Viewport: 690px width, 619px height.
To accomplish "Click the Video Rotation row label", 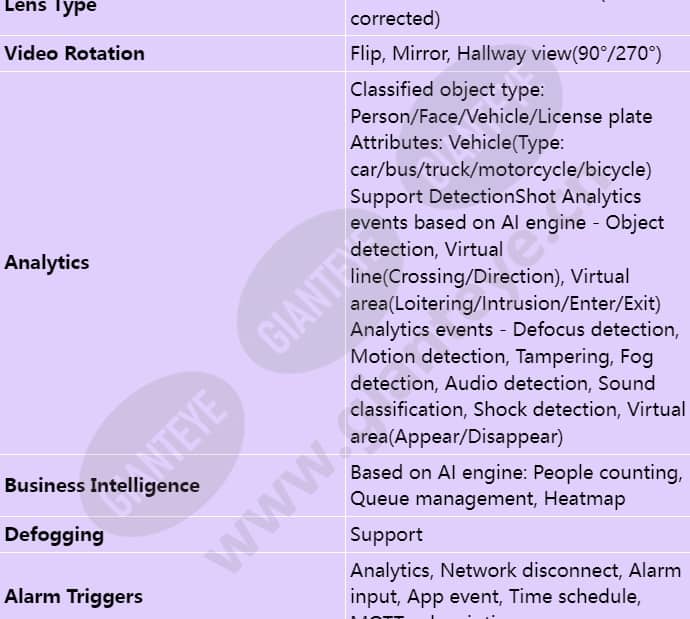I will pyautogui.click(x=74, y=54).
